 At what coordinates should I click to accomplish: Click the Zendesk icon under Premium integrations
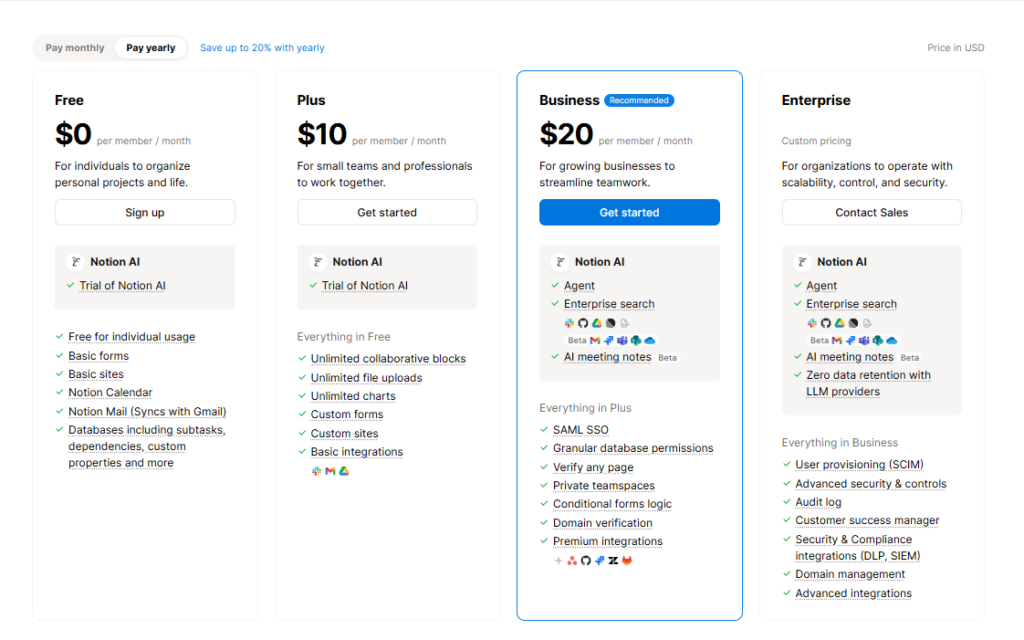pyautogui.click(x=613, y=560)
